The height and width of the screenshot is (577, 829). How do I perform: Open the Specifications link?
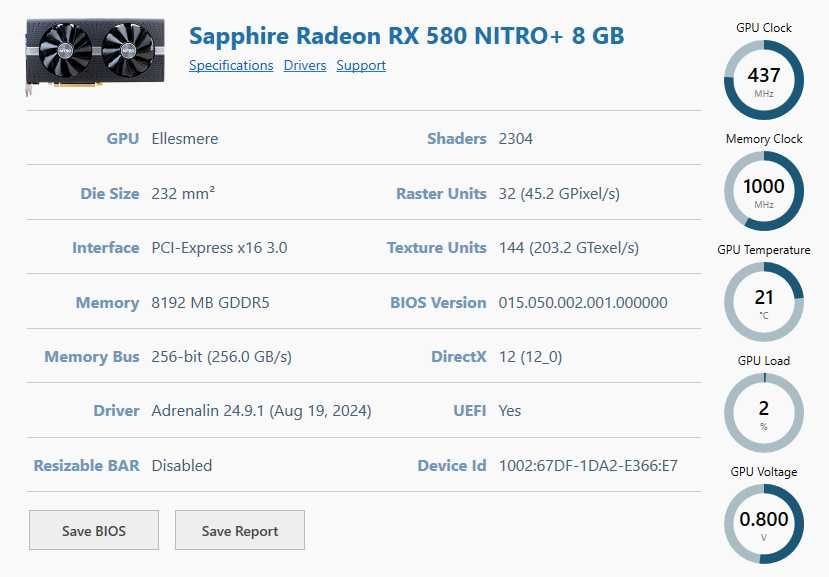(x=231, y=66)
